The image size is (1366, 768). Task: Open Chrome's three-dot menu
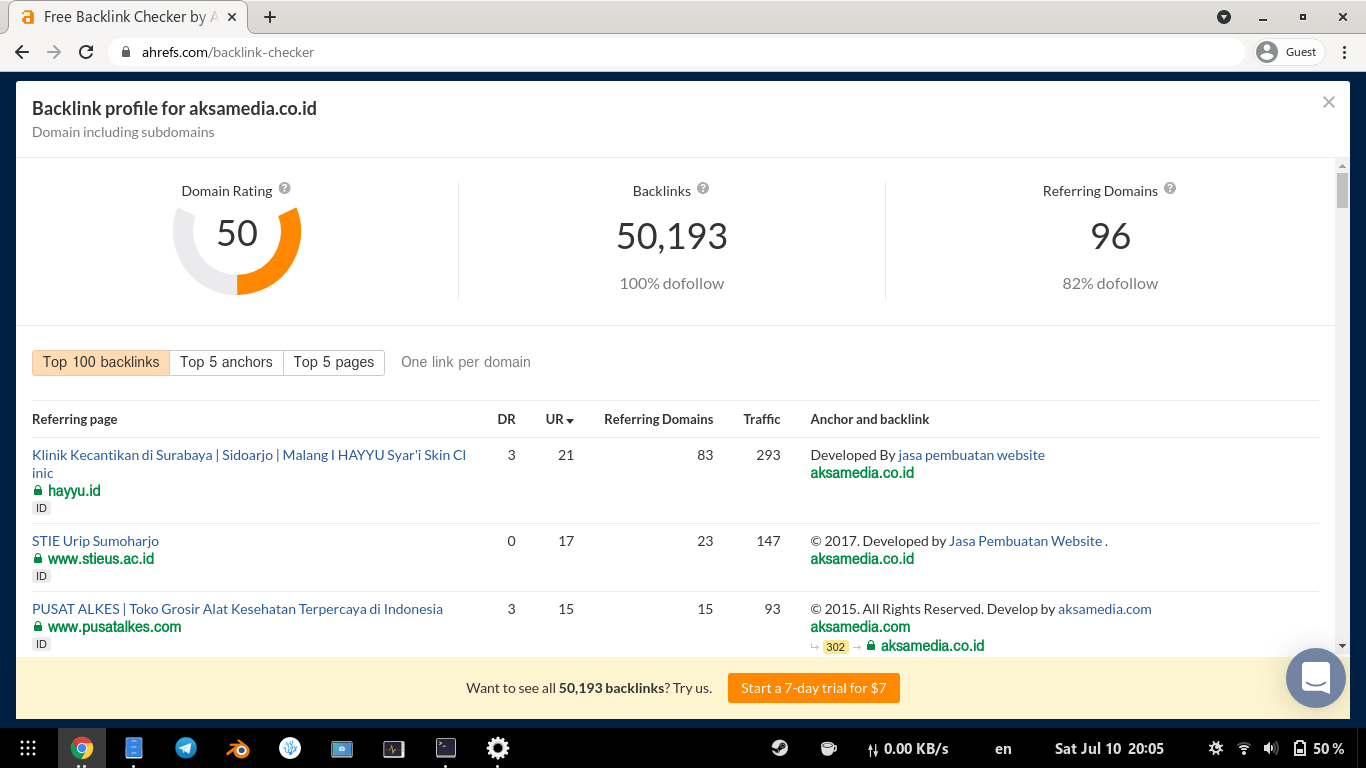[x=1345, y=51]
